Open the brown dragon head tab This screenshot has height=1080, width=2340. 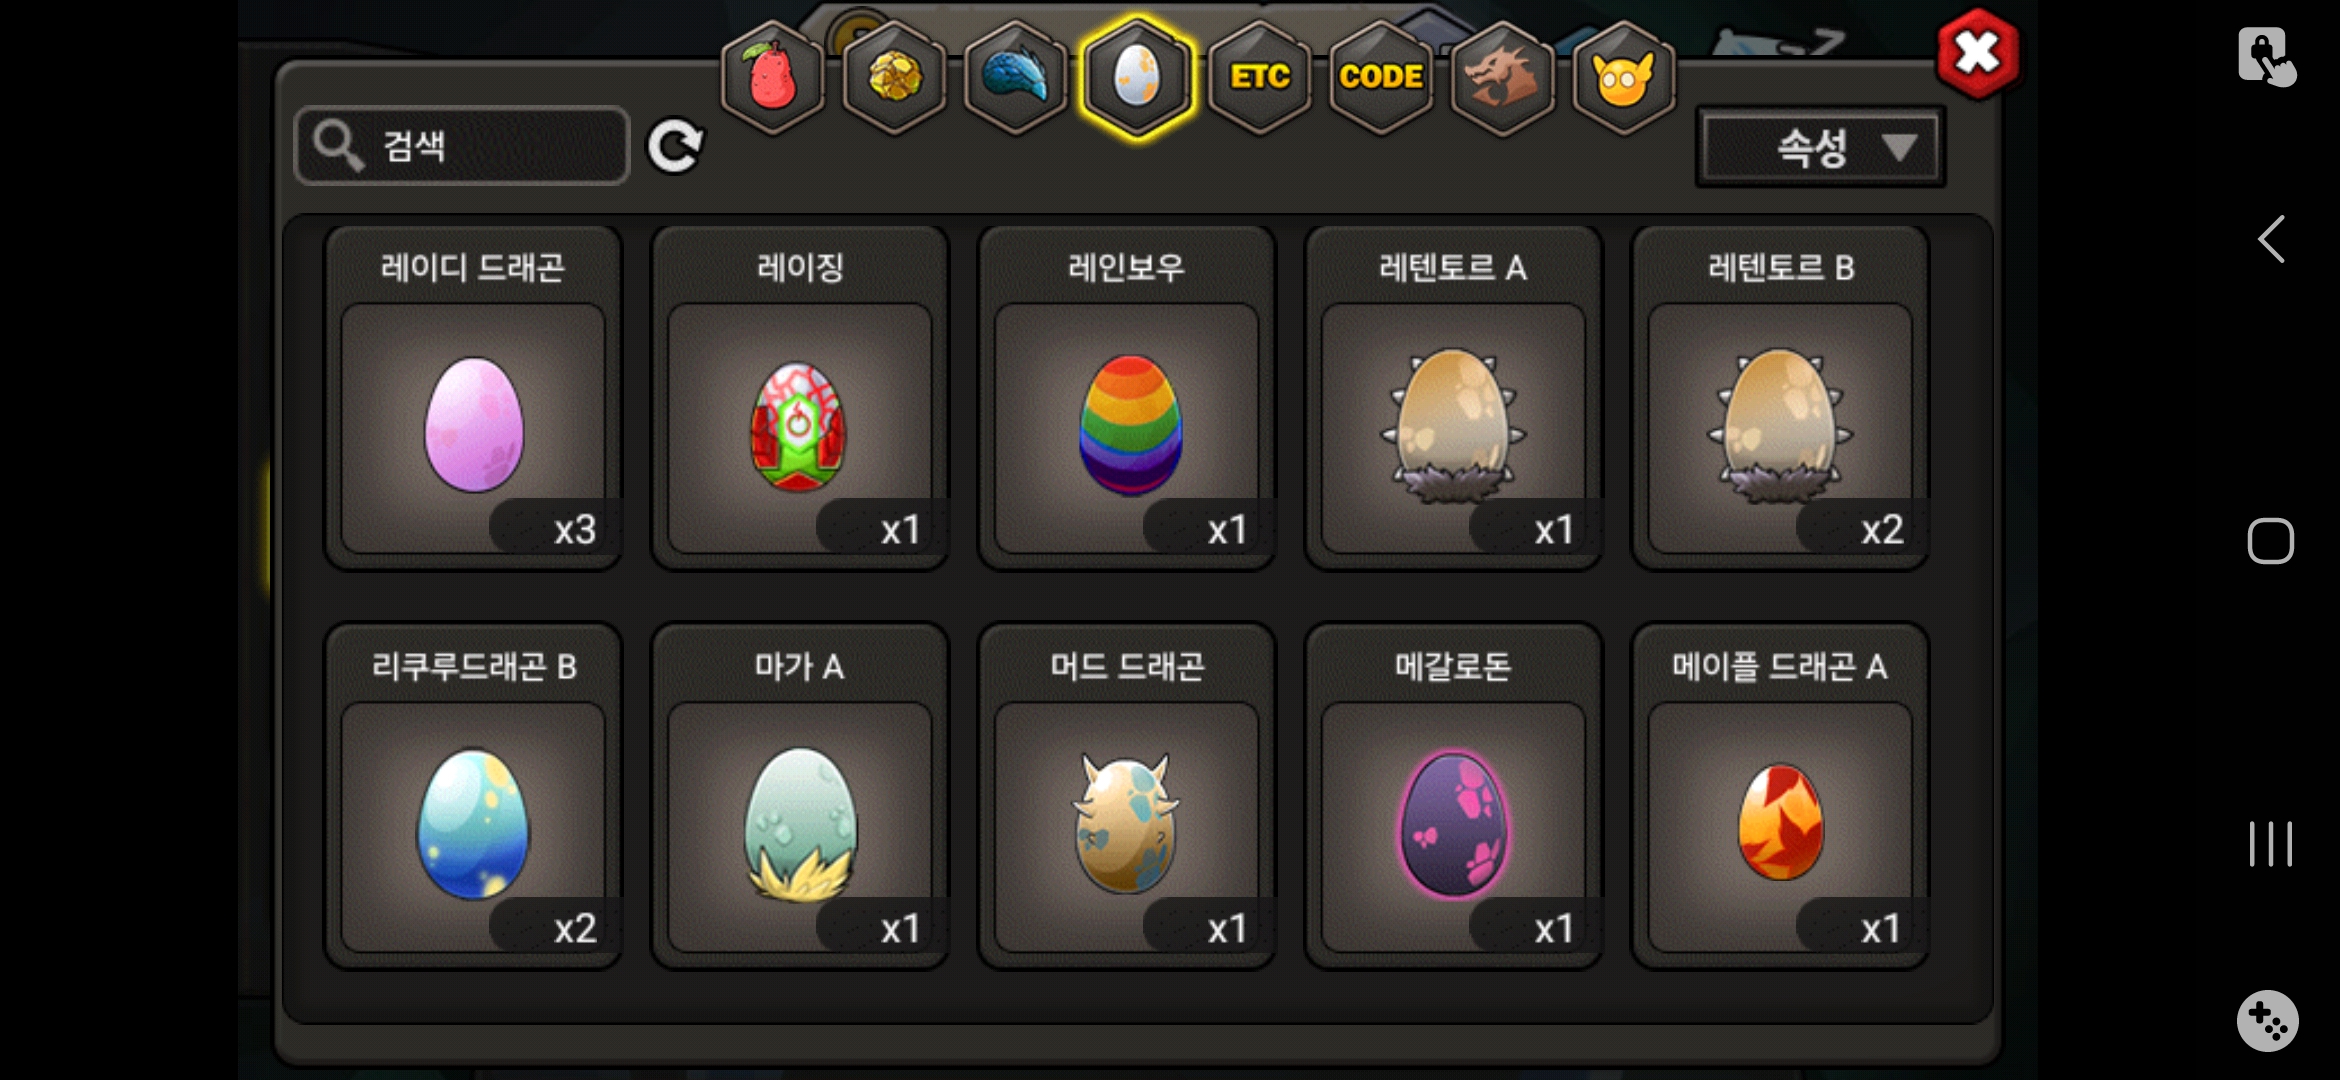(1502, 77)
